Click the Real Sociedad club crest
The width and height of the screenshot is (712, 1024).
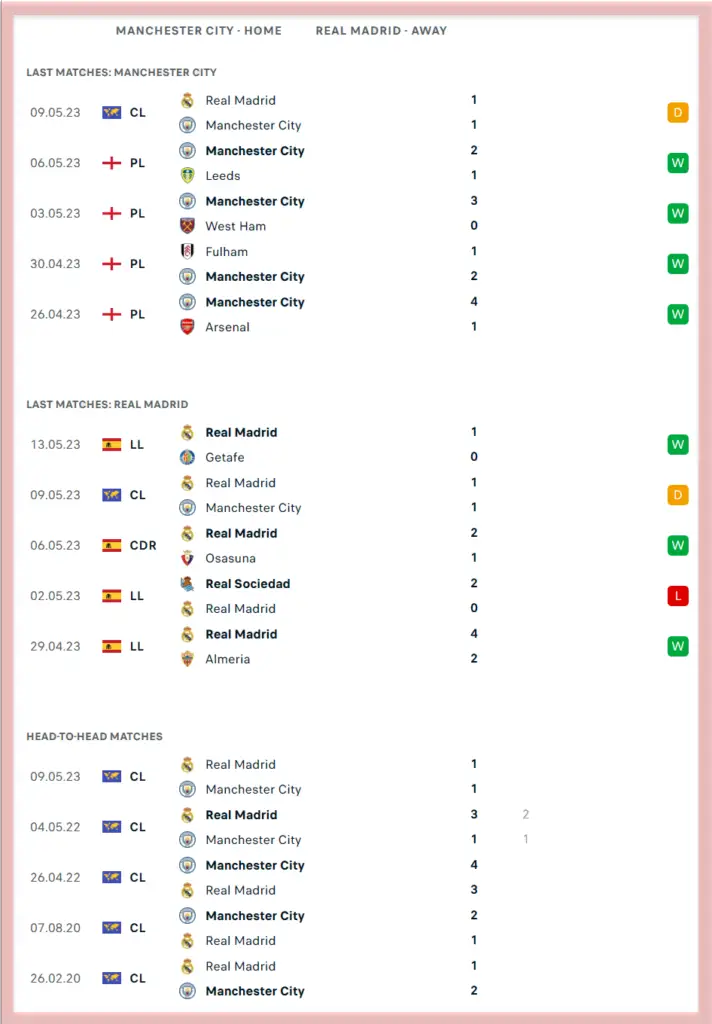pos(187,584)
